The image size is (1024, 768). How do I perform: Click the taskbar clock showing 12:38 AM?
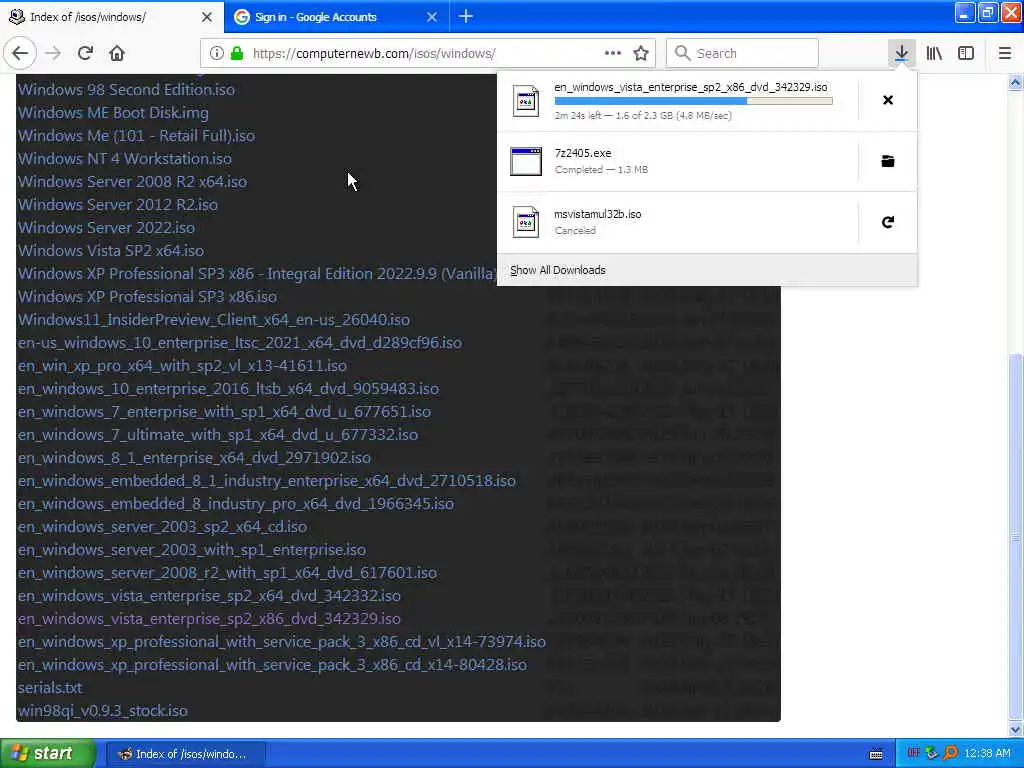987,754
